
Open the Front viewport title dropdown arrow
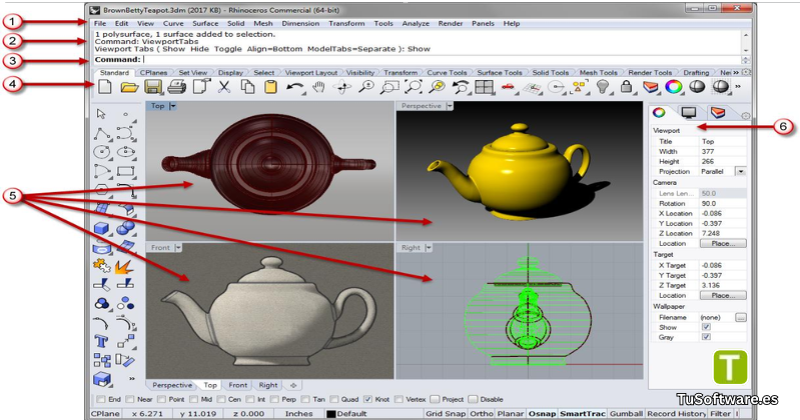(178, 248)
